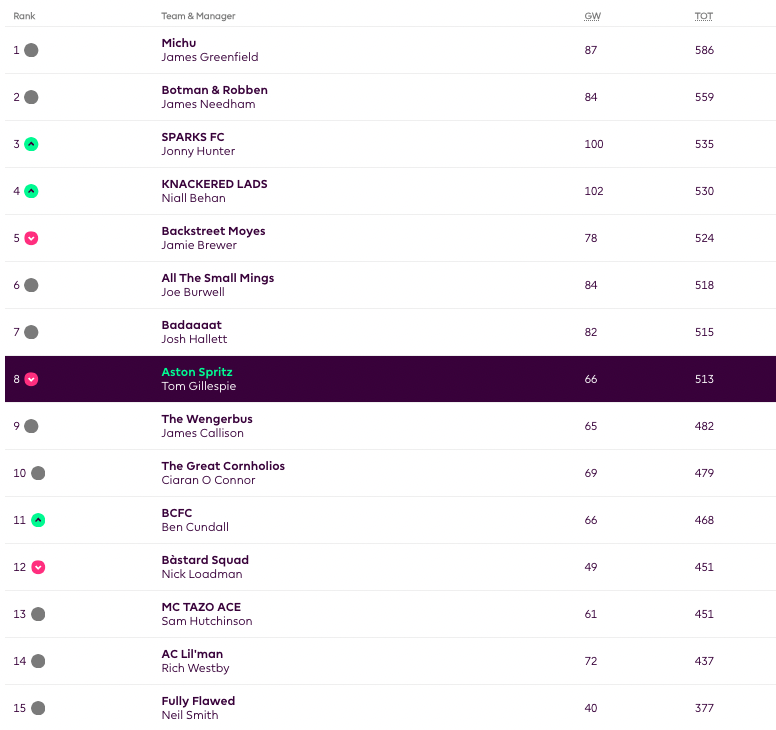Click the Rank column header
This screenshot has width=776, height=730.
(x=24, y=16)
